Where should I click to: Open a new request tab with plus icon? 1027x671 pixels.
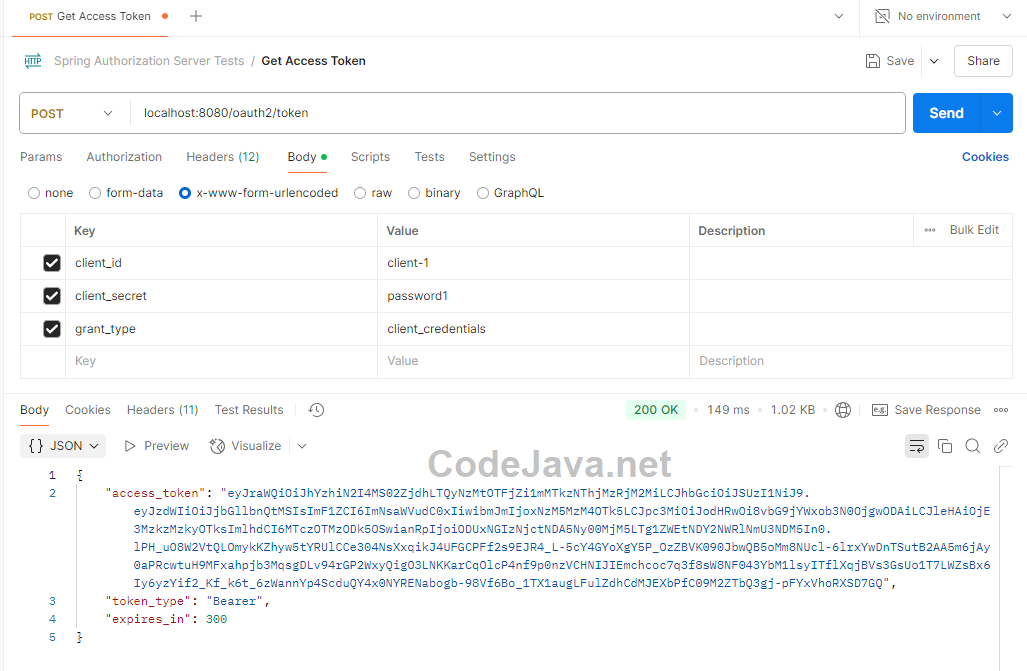[x=195, y=16]
